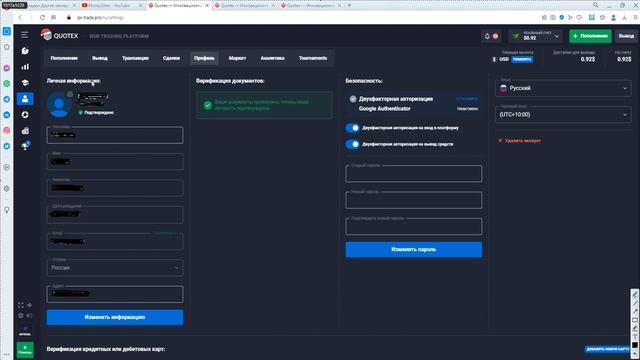Click the address field above Изменить информацию
The image size is (640, 360).
[x=115, y=294]
